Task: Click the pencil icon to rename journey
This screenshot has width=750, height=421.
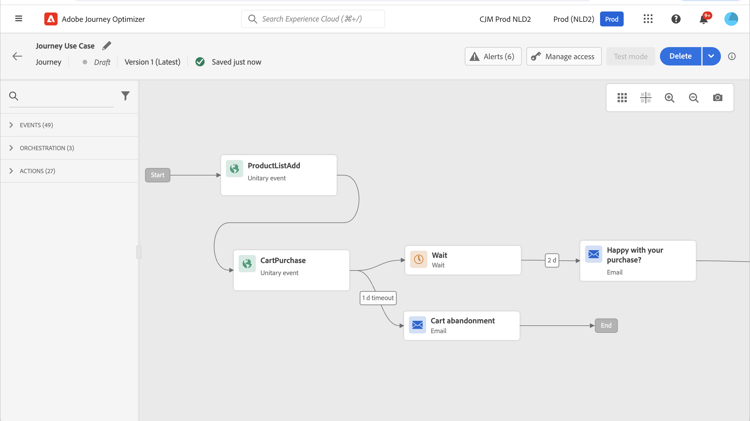Action: point(107,46)
